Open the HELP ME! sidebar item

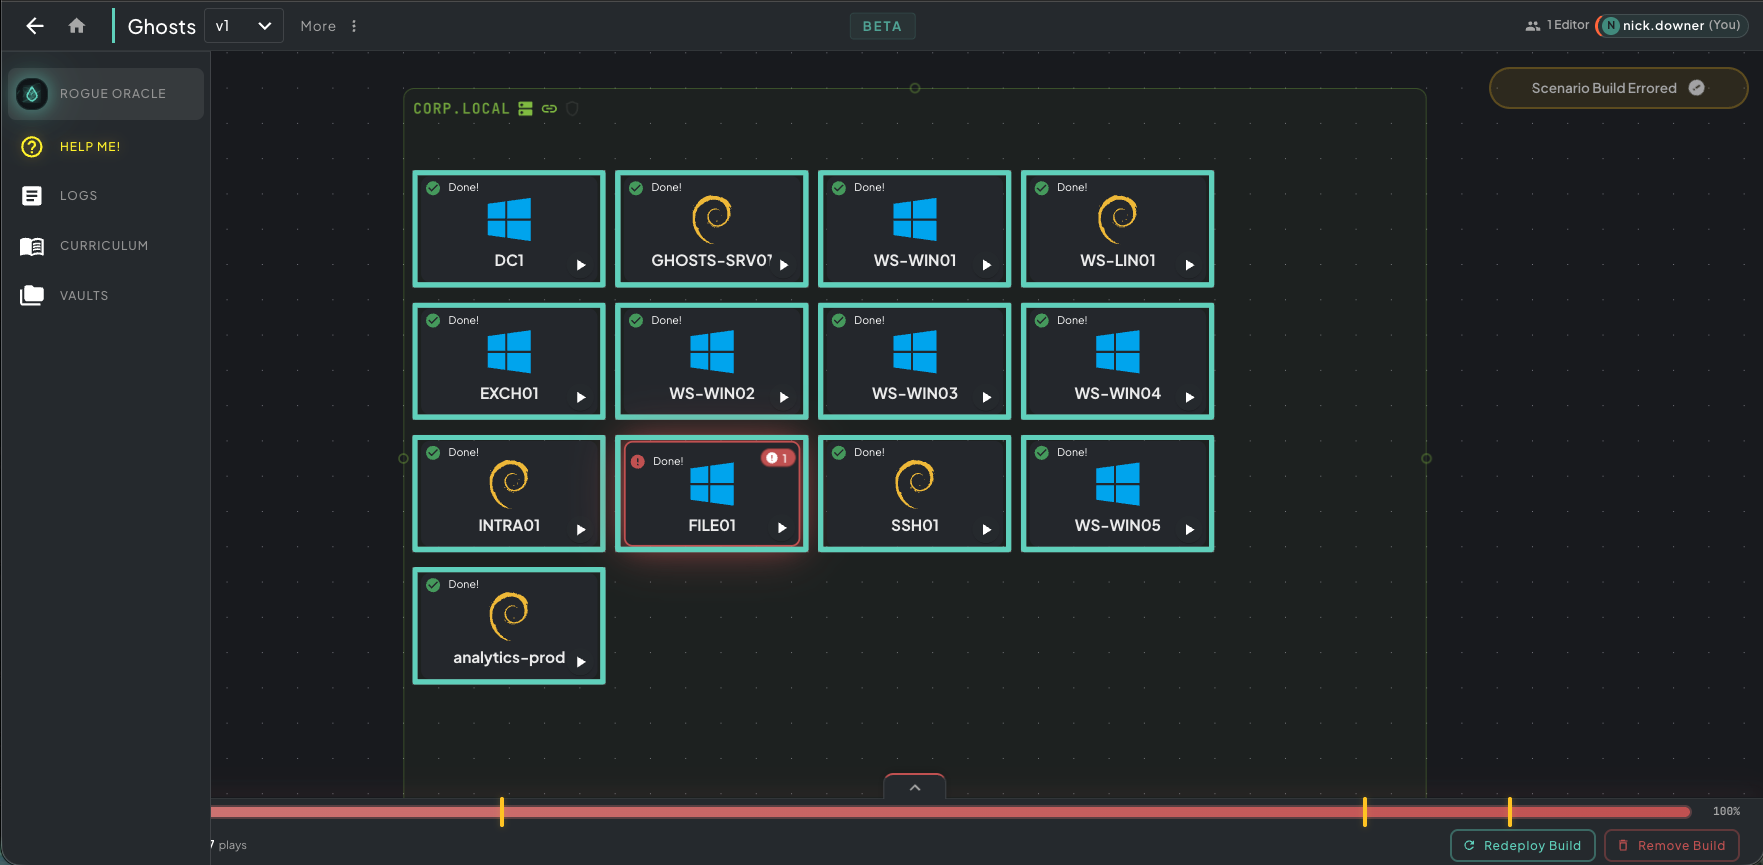pyautogui.click(x=106, y=147)
